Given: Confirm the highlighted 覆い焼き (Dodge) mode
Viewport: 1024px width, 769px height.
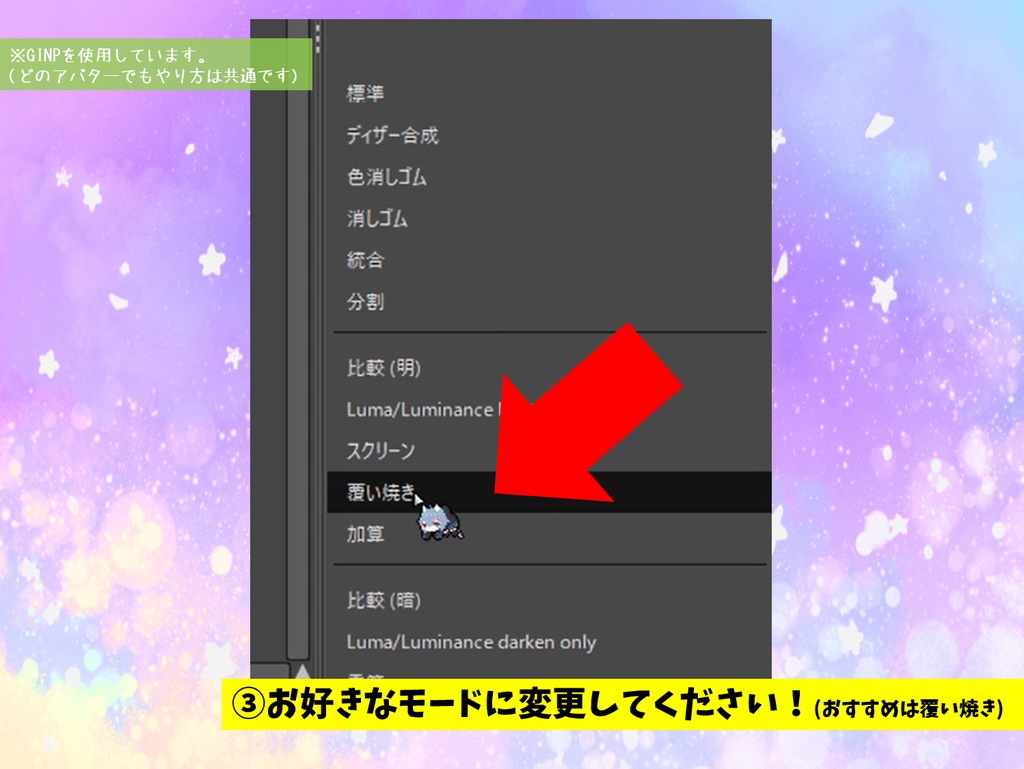Looking at the screenshot, I should (x=380, y=490).
